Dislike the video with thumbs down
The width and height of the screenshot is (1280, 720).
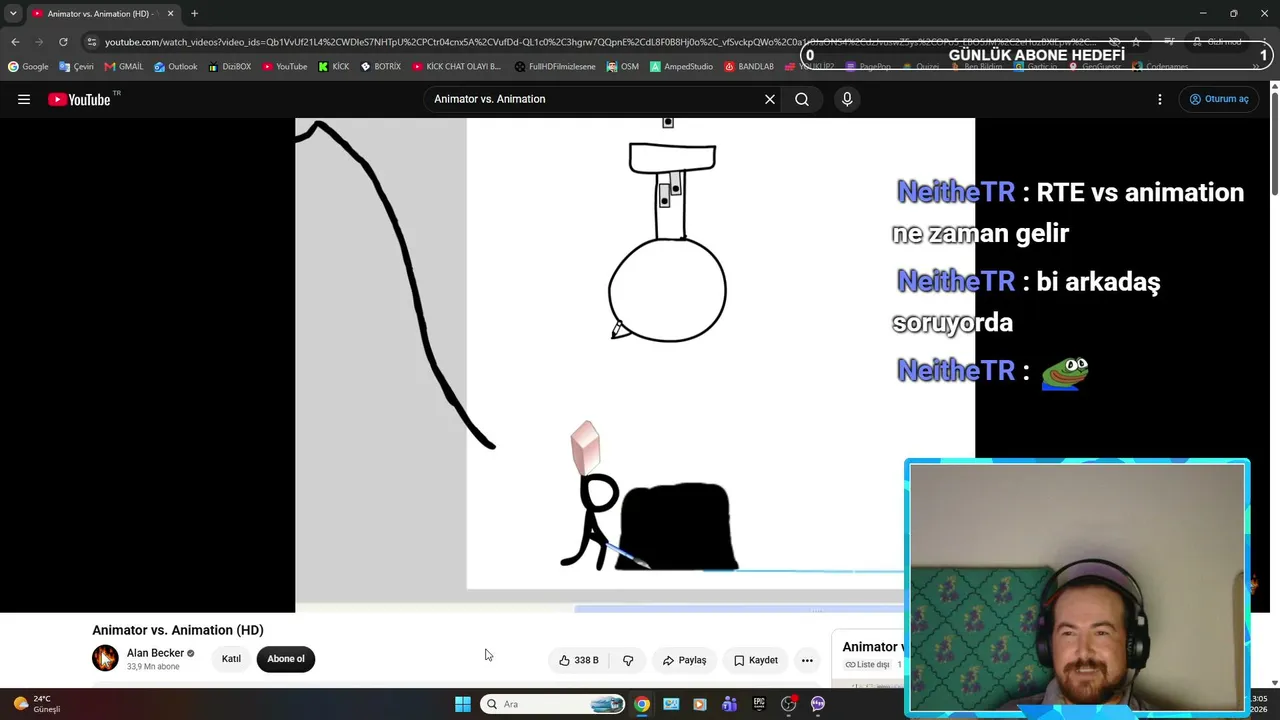[628, 660]
